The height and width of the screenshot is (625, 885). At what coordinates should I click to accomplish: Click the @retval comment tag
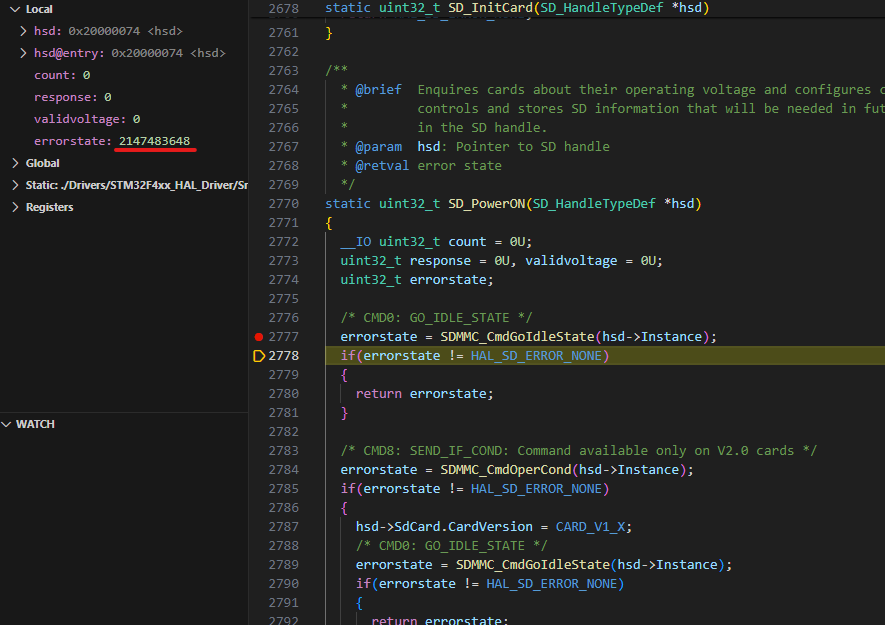click(x=382, y=166)
